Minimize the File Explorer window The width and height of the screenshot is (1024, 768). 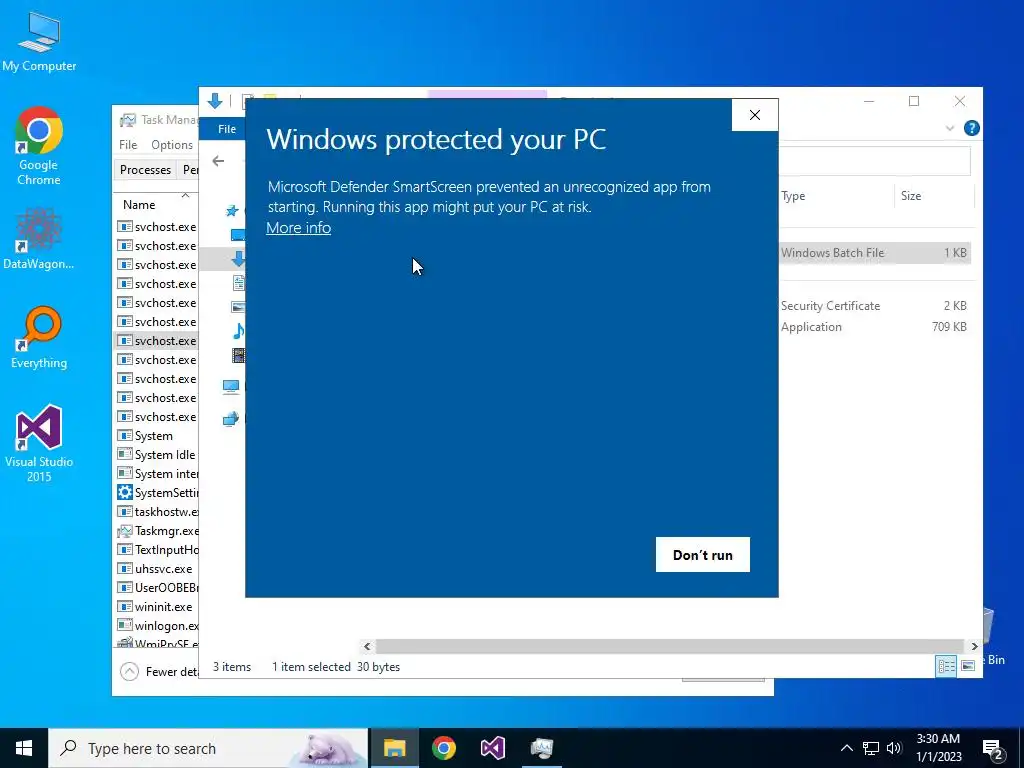click(869, 101)
